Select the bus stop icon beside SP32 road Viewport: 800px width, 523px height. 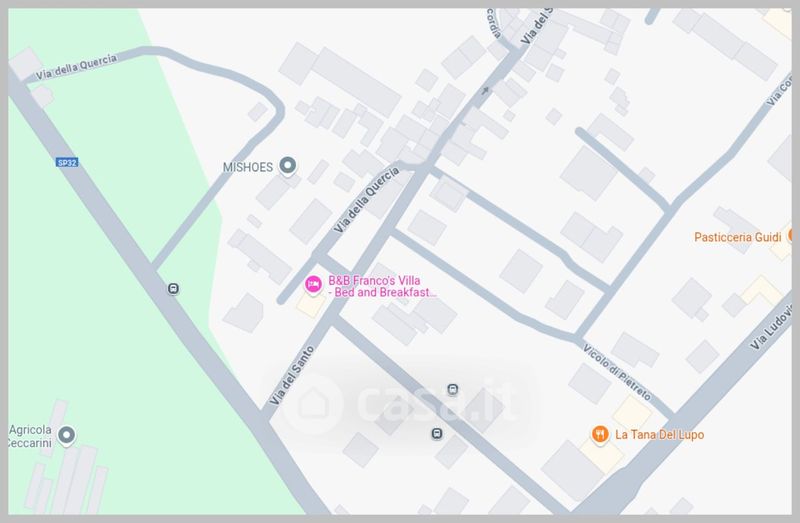[173, 289]
